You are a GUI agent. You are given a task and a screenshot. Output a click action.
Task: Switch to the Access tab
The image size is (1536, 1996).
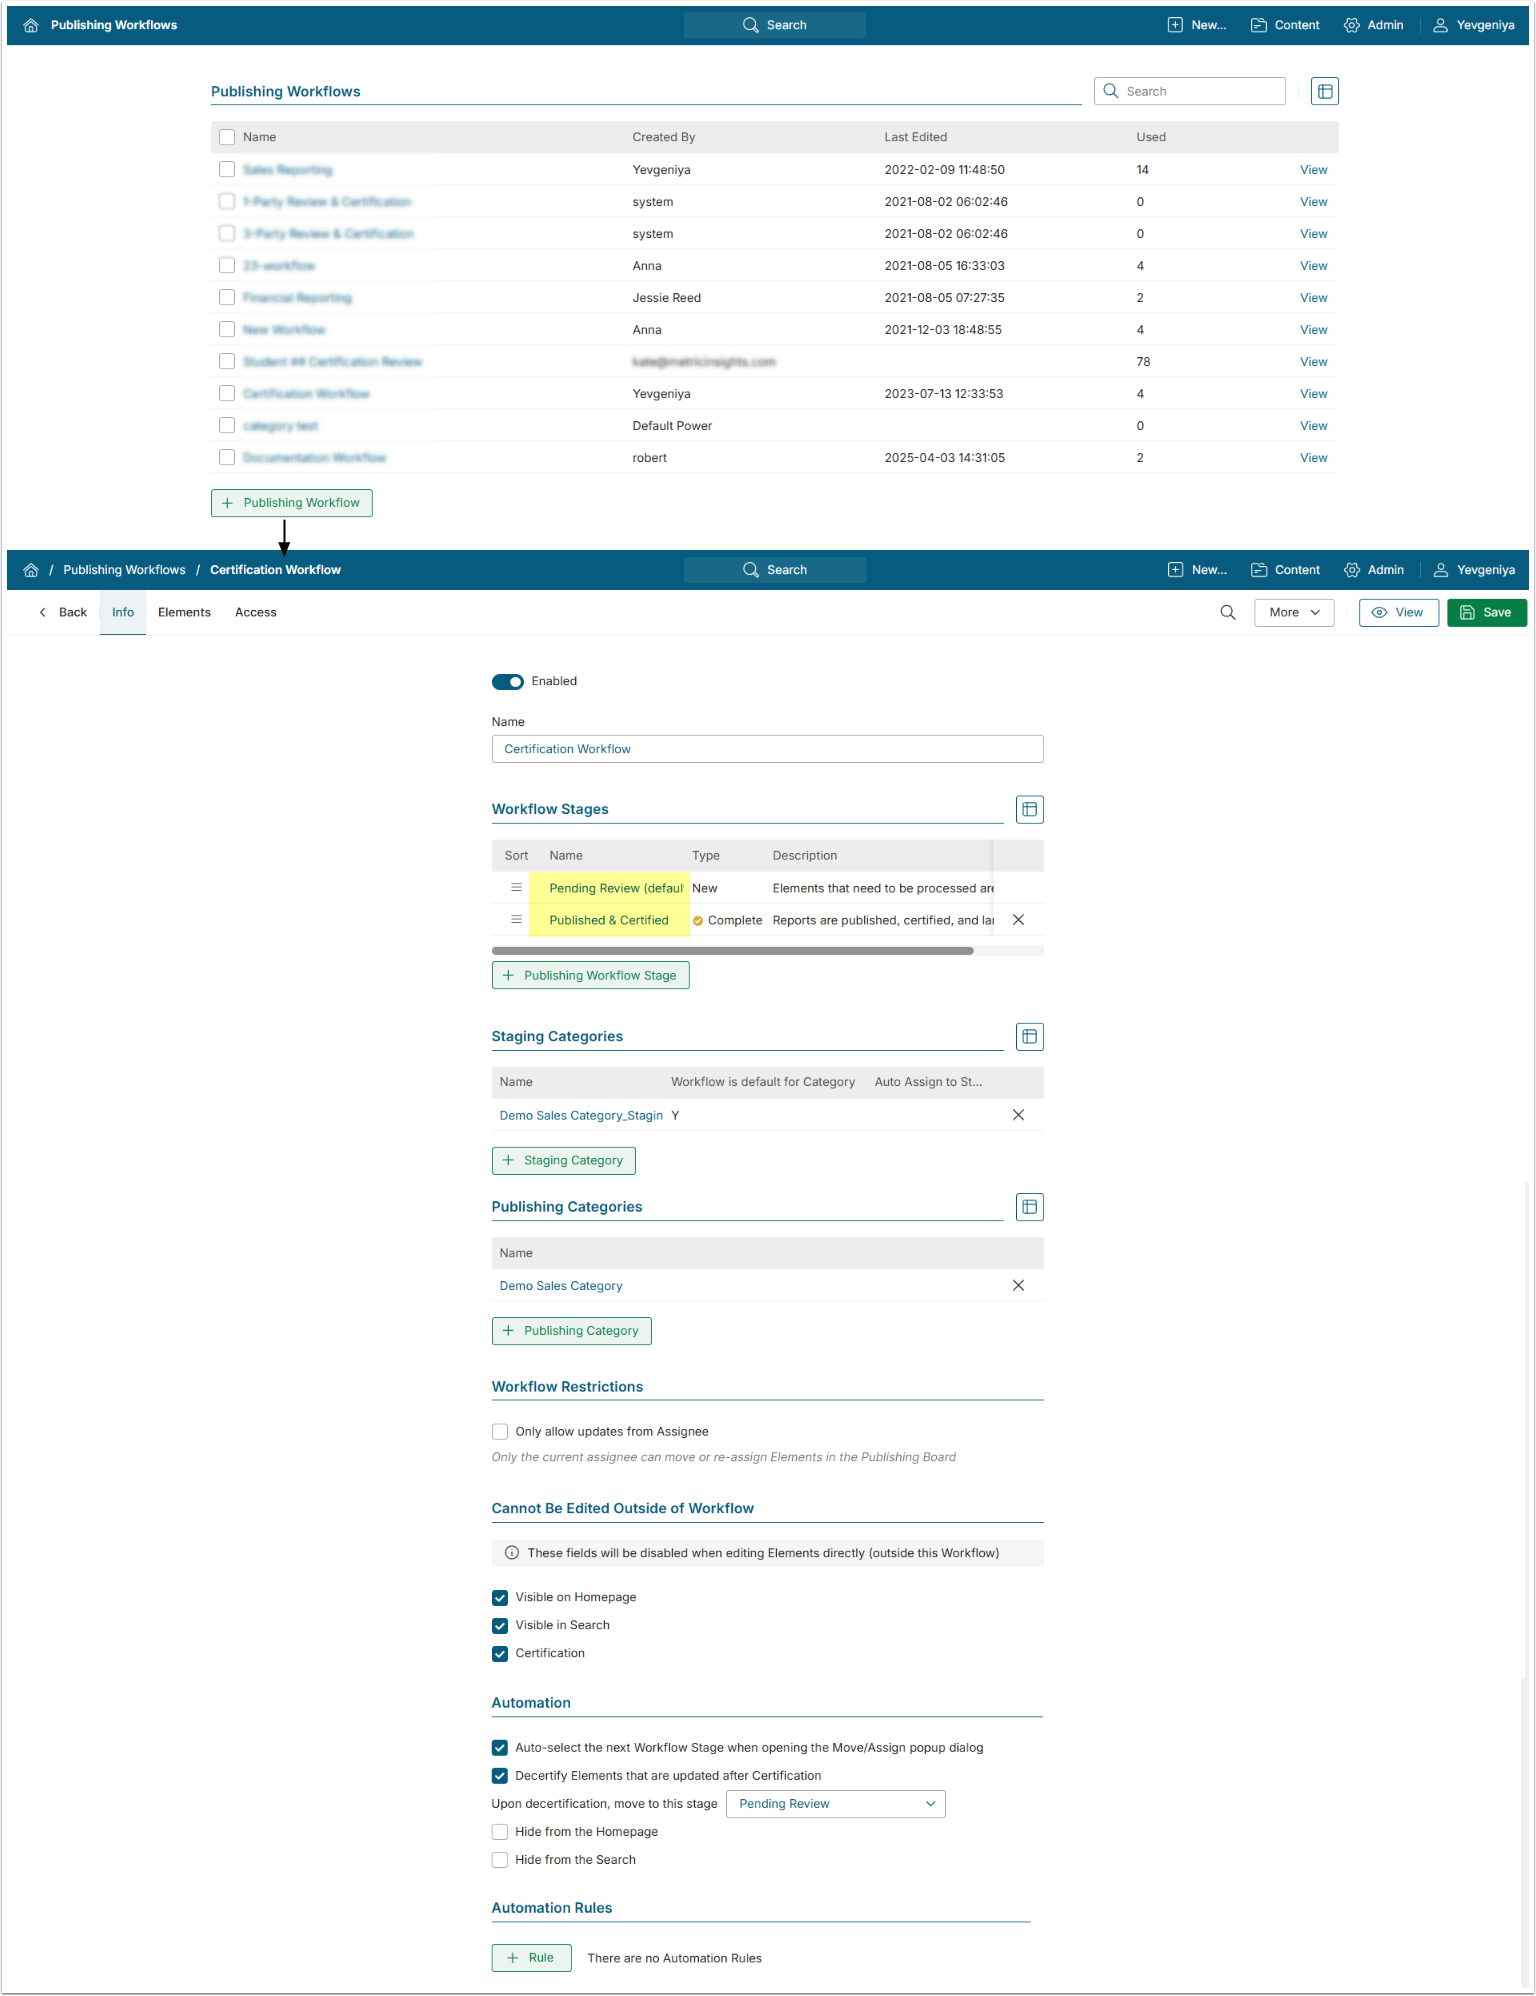(x=256, y=613)
